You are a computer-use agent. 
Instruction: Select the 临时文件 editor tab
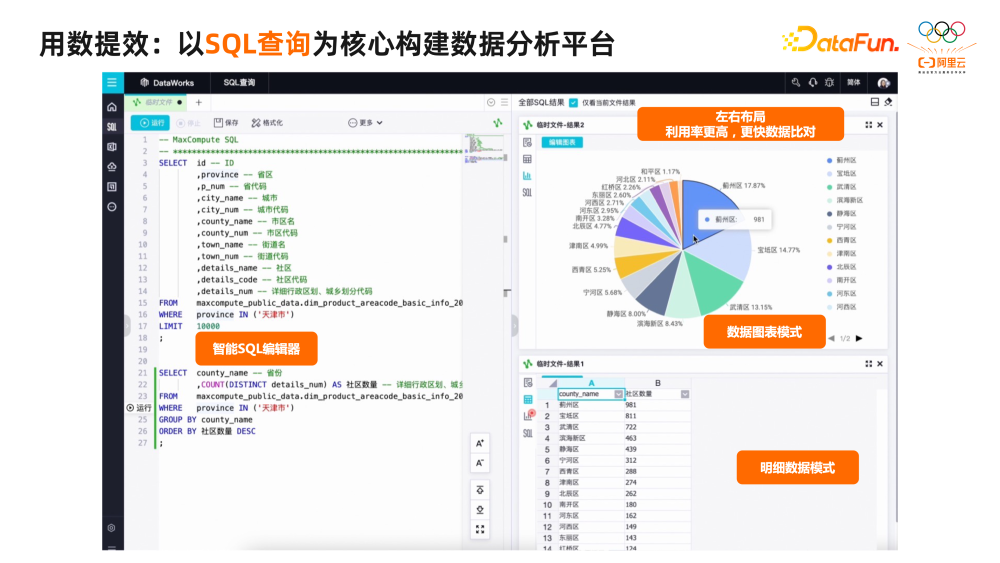(x=158, y=102)
